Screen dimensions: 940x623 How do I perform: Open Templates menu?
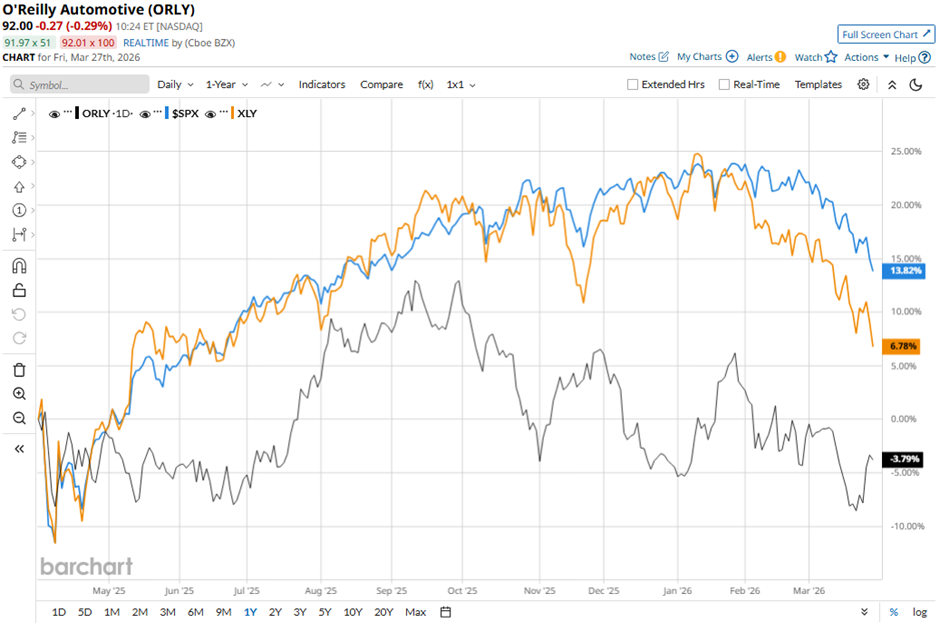(818, 85)
